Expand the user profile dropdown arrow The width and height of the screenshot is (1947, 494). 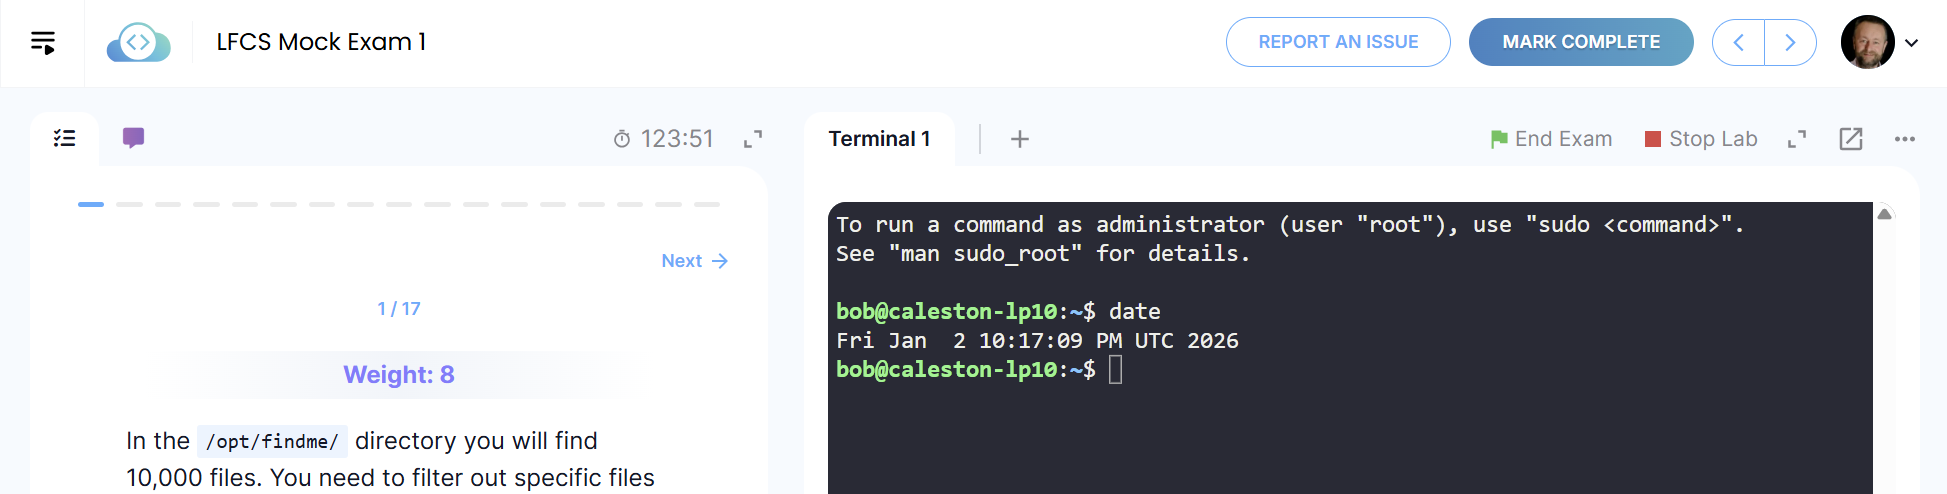1912,43
